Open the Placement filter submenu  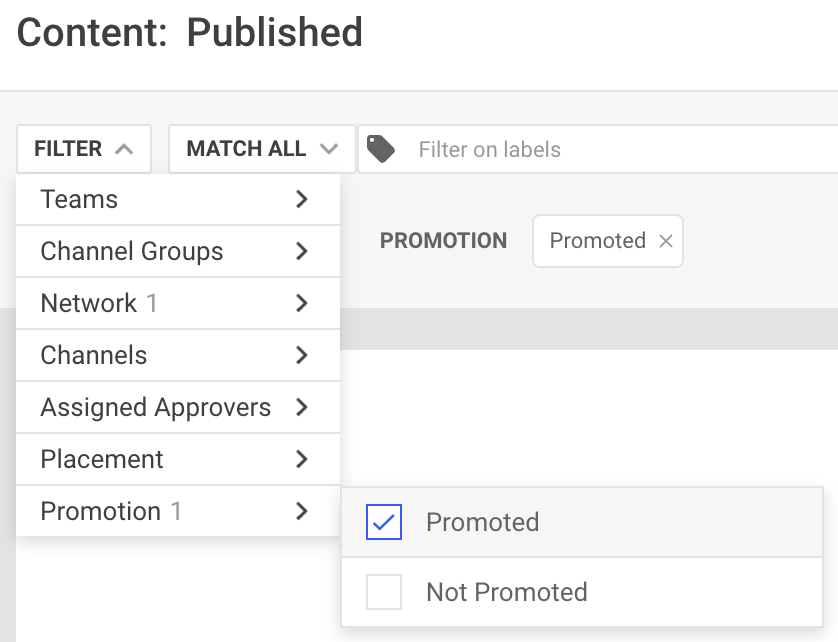tap(178, 459)
